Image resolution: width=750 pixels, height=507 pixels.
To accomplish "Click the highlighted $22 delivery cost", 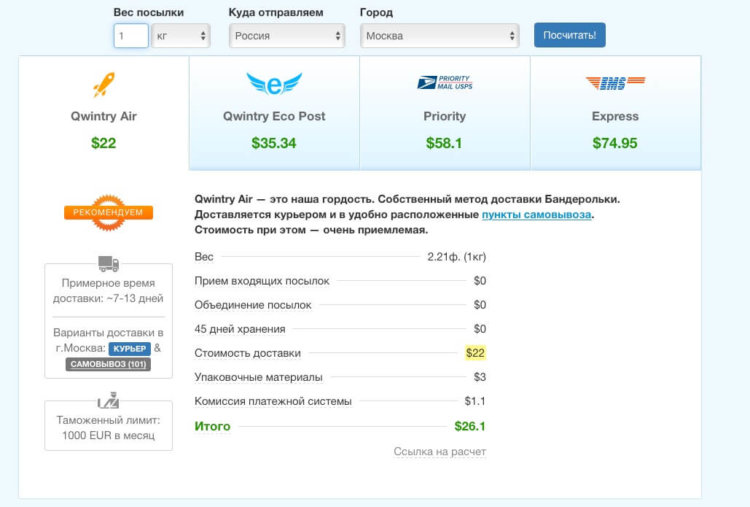I will pos(475,353).
